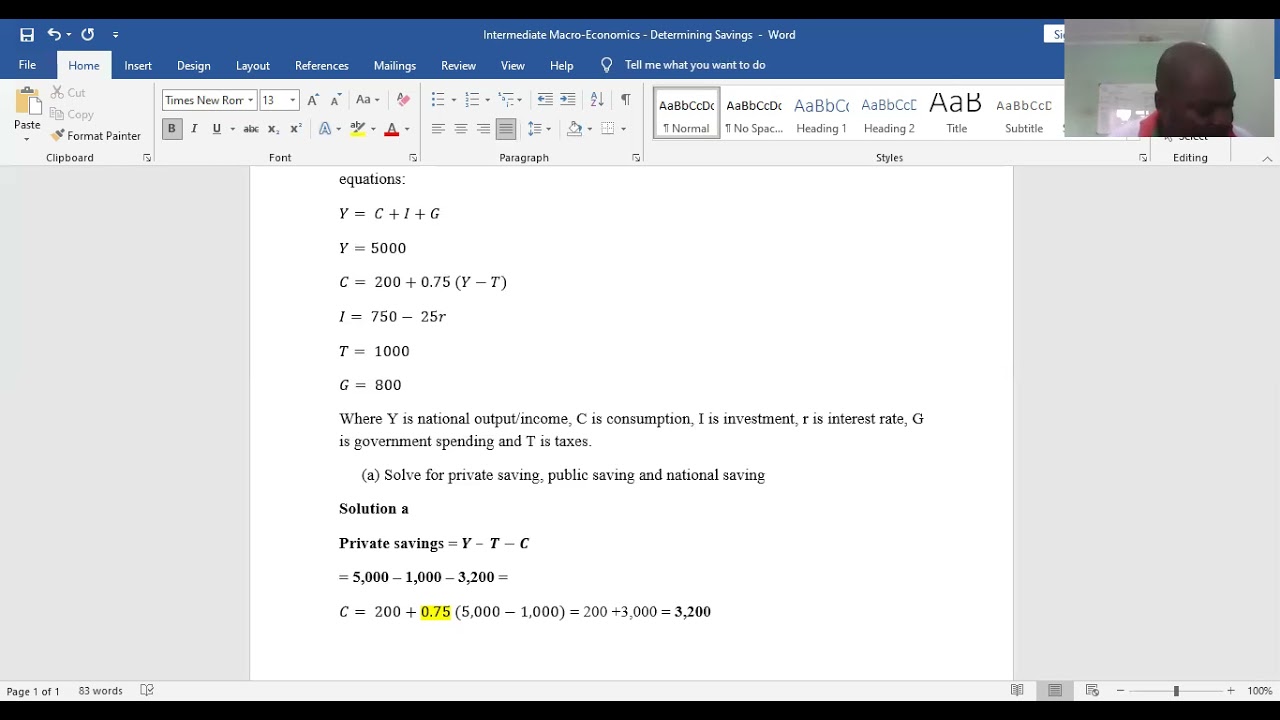1280x720 pixels.
Task: Click the Paste clipboard icon
Action: [27, 101]
